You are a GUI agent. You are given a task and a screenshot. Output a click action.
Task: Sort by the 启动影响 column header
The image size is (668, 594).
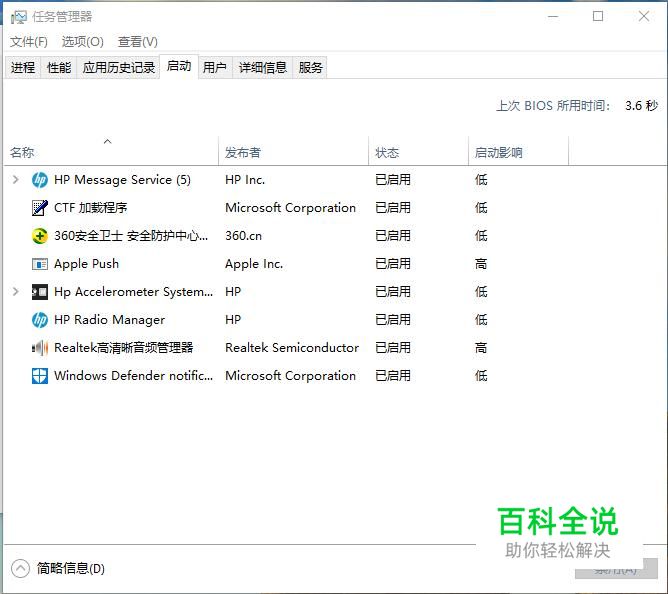coord(518,151)
